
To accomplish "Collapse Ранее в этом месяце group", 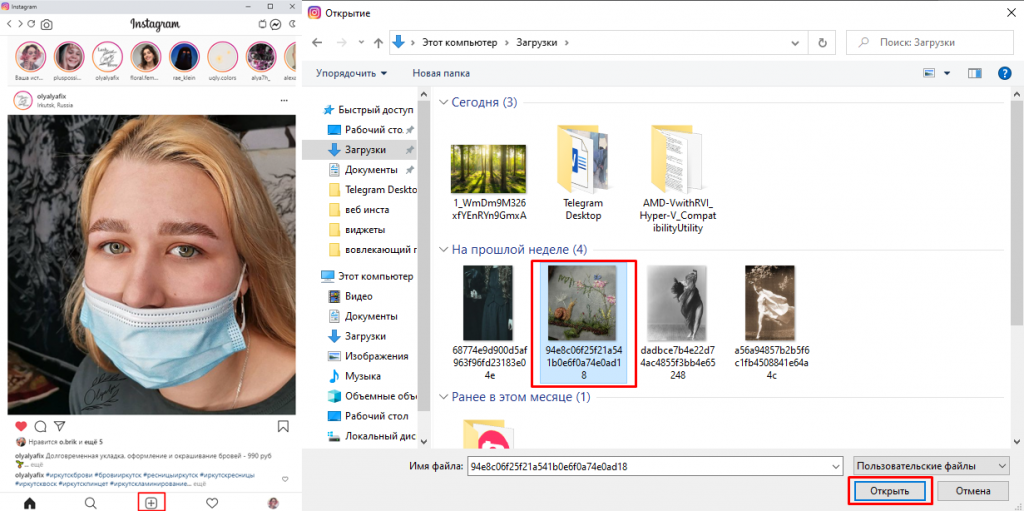I will (x=445, y=397).
